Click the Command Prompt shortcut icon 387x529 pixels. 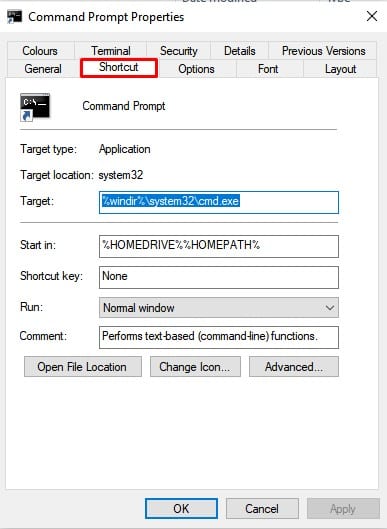tap(35, 107)
